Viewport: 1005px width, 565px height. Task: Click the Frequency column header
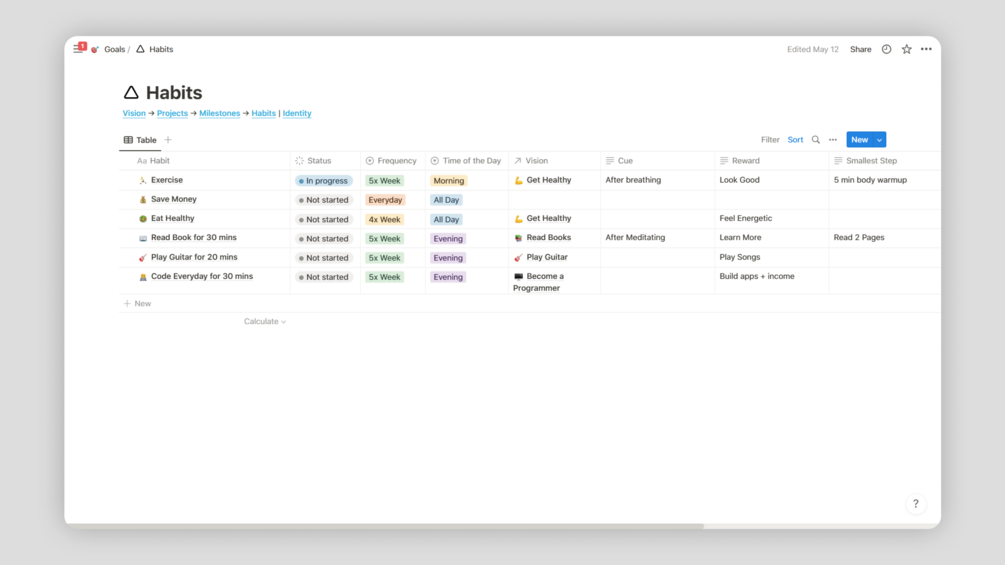click(393, 161)
